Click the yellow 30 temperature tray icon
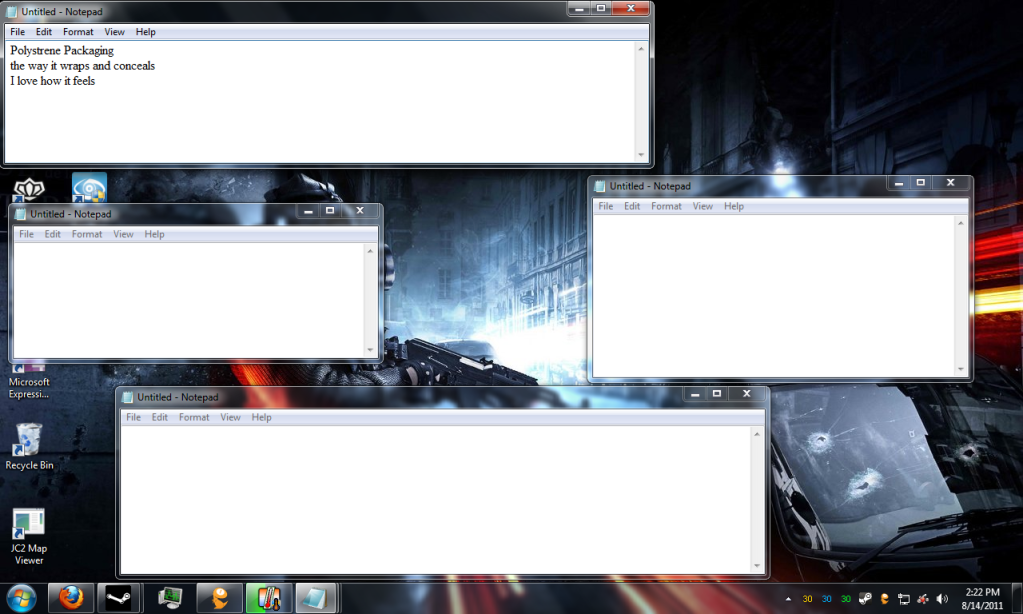This screenshot has height=614, width=1023. [807, 599]
